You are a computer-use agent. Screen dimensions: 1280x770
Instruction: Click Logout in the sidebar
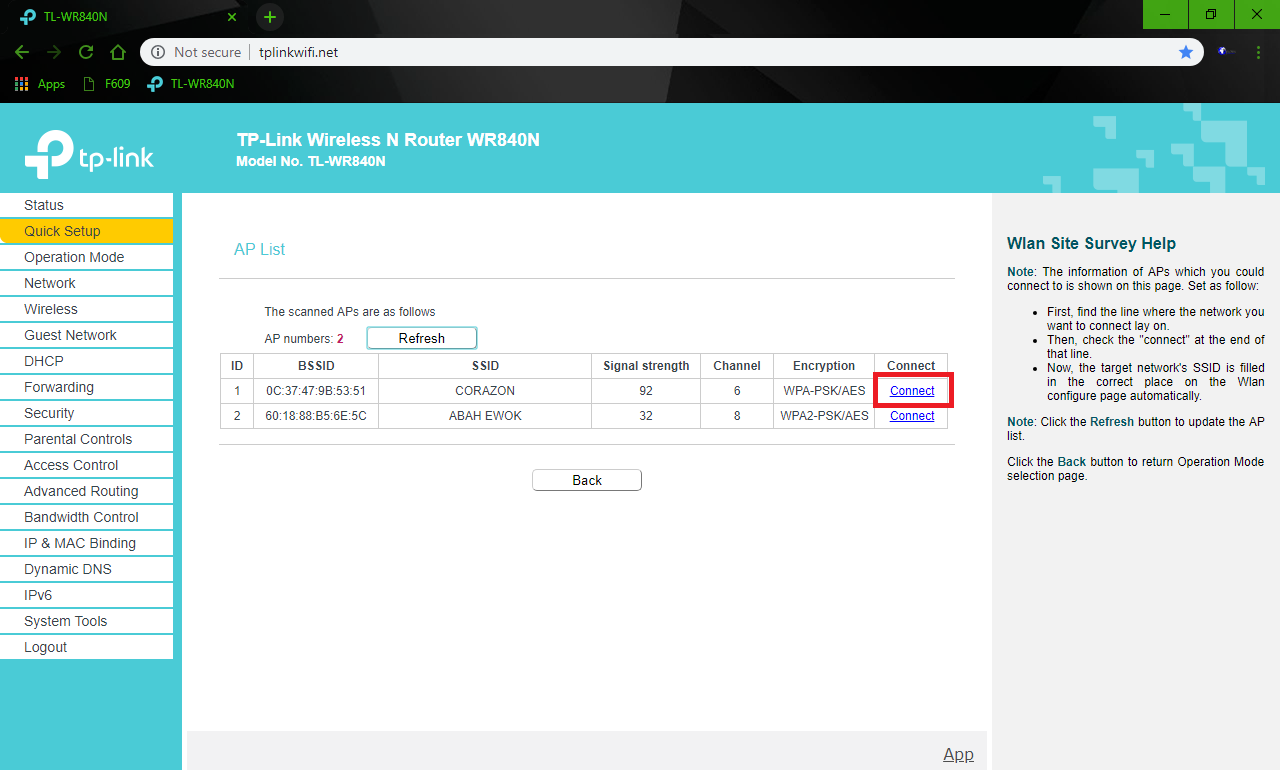pos(86,647)
